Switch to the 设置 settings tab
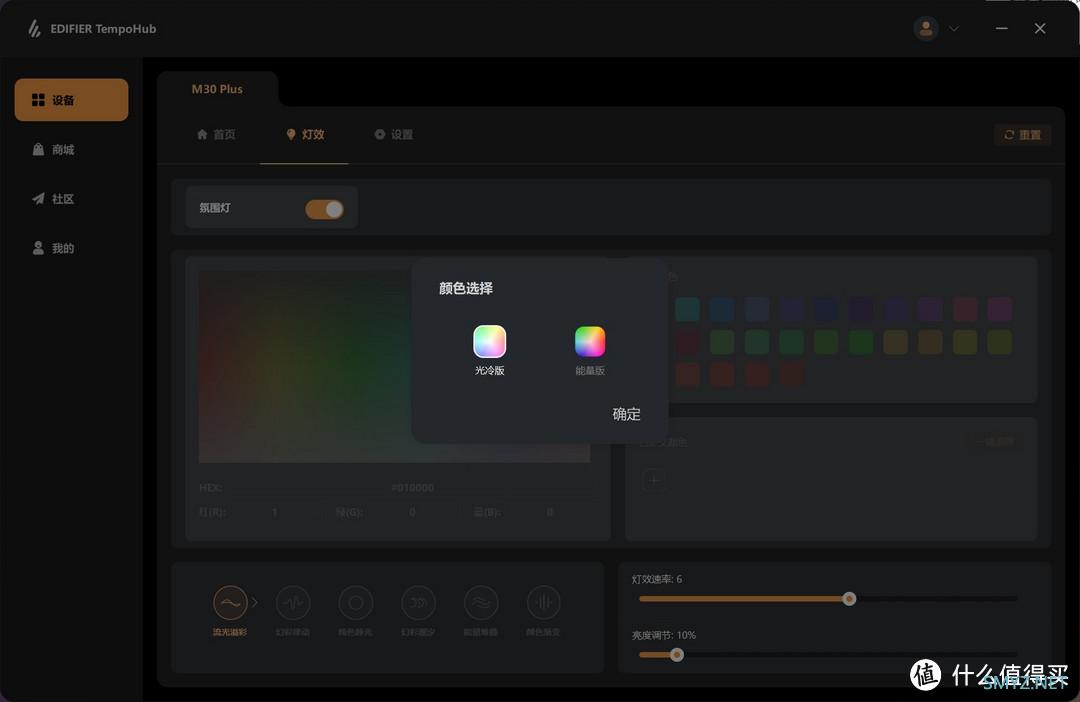The image size is (1080, 702). (394, 134)
